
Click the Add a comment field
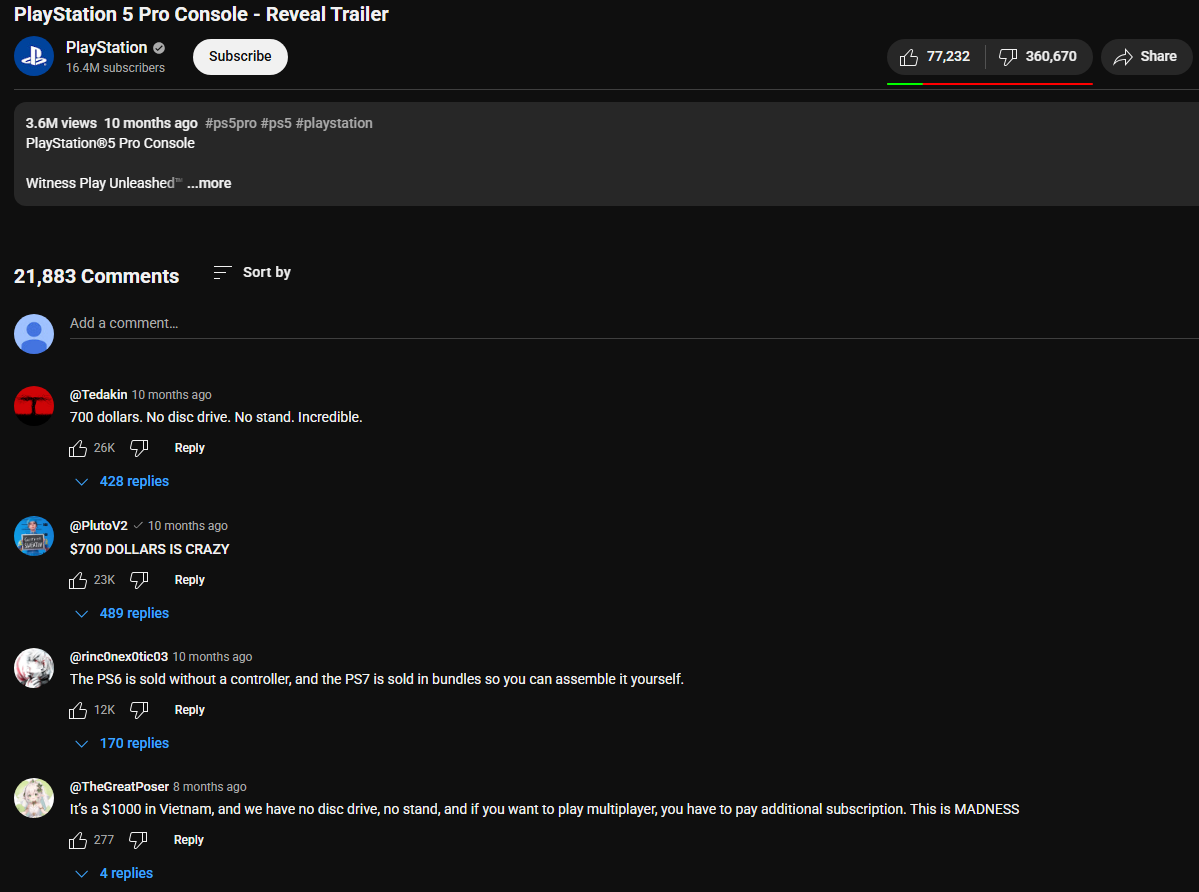633,323
